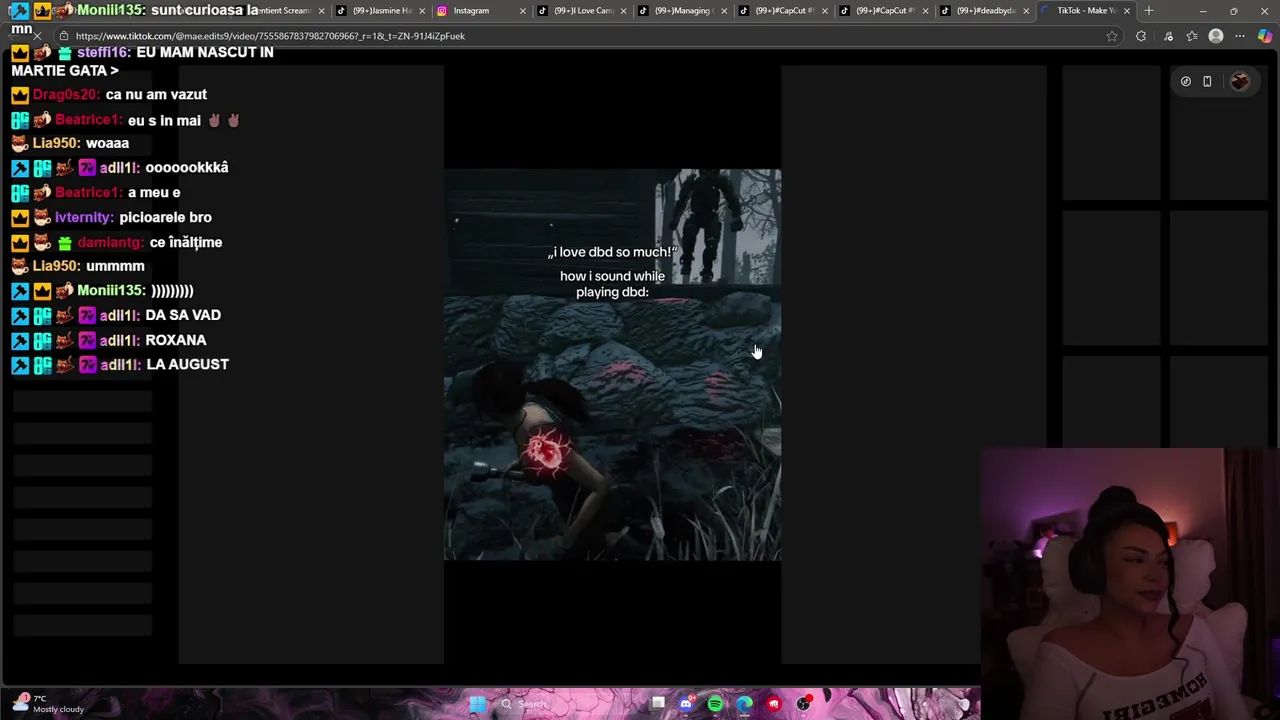The width and height of the screenshot is (1280, 720).
Task: Open Discord from the taskbar
Action: point(686,704)
